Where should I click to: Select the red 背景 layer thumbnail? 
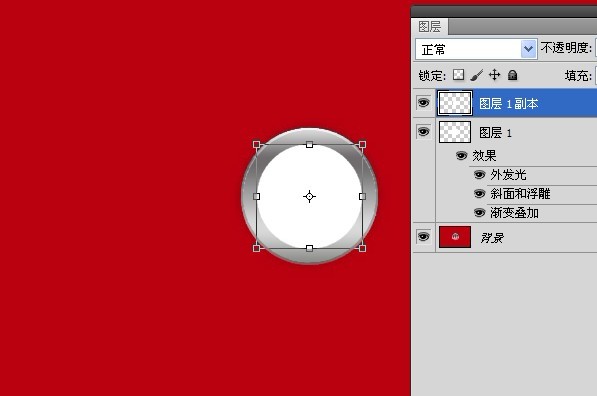(x=455, y=237)
